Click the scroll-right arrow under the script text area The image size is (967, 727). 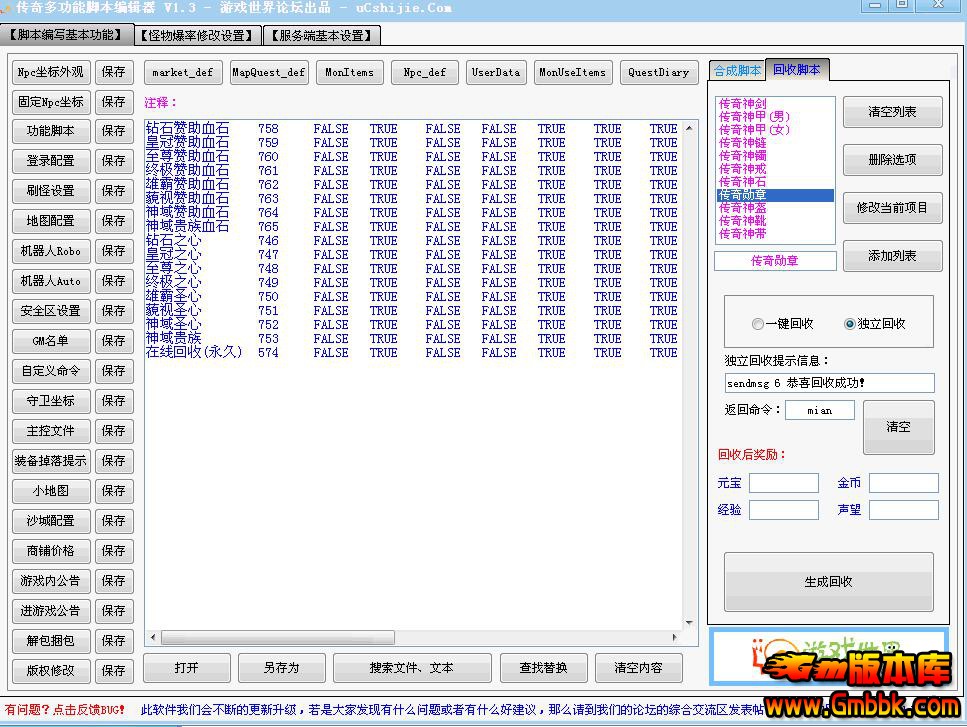pos(676,637)
